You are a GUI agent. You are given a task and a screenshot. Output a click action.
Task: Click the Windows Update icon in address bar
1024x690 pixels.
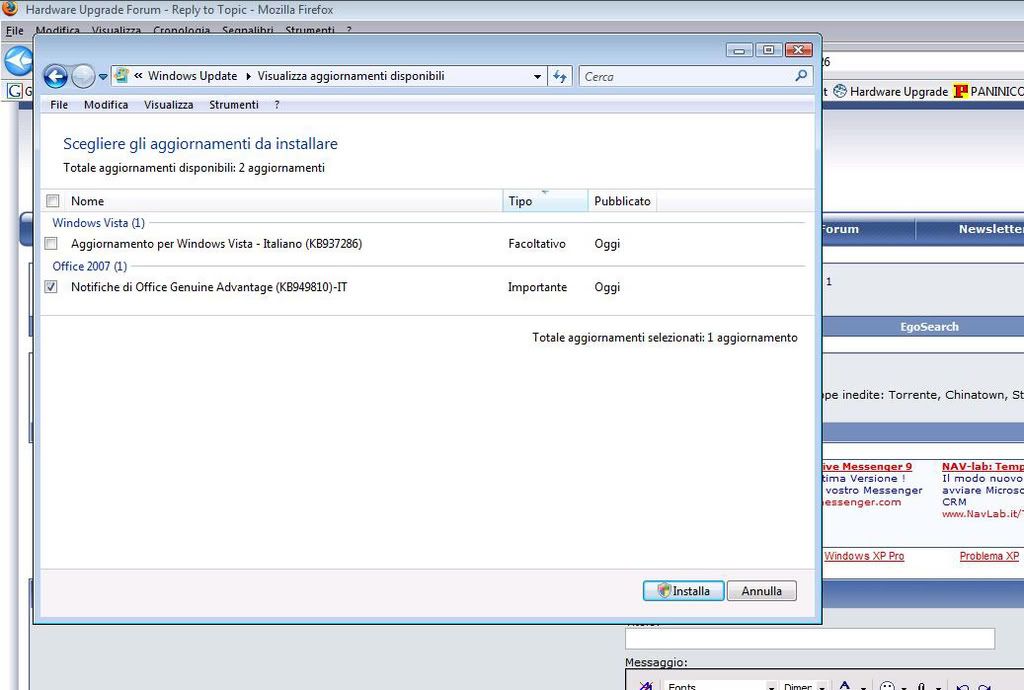click(121, 75)
